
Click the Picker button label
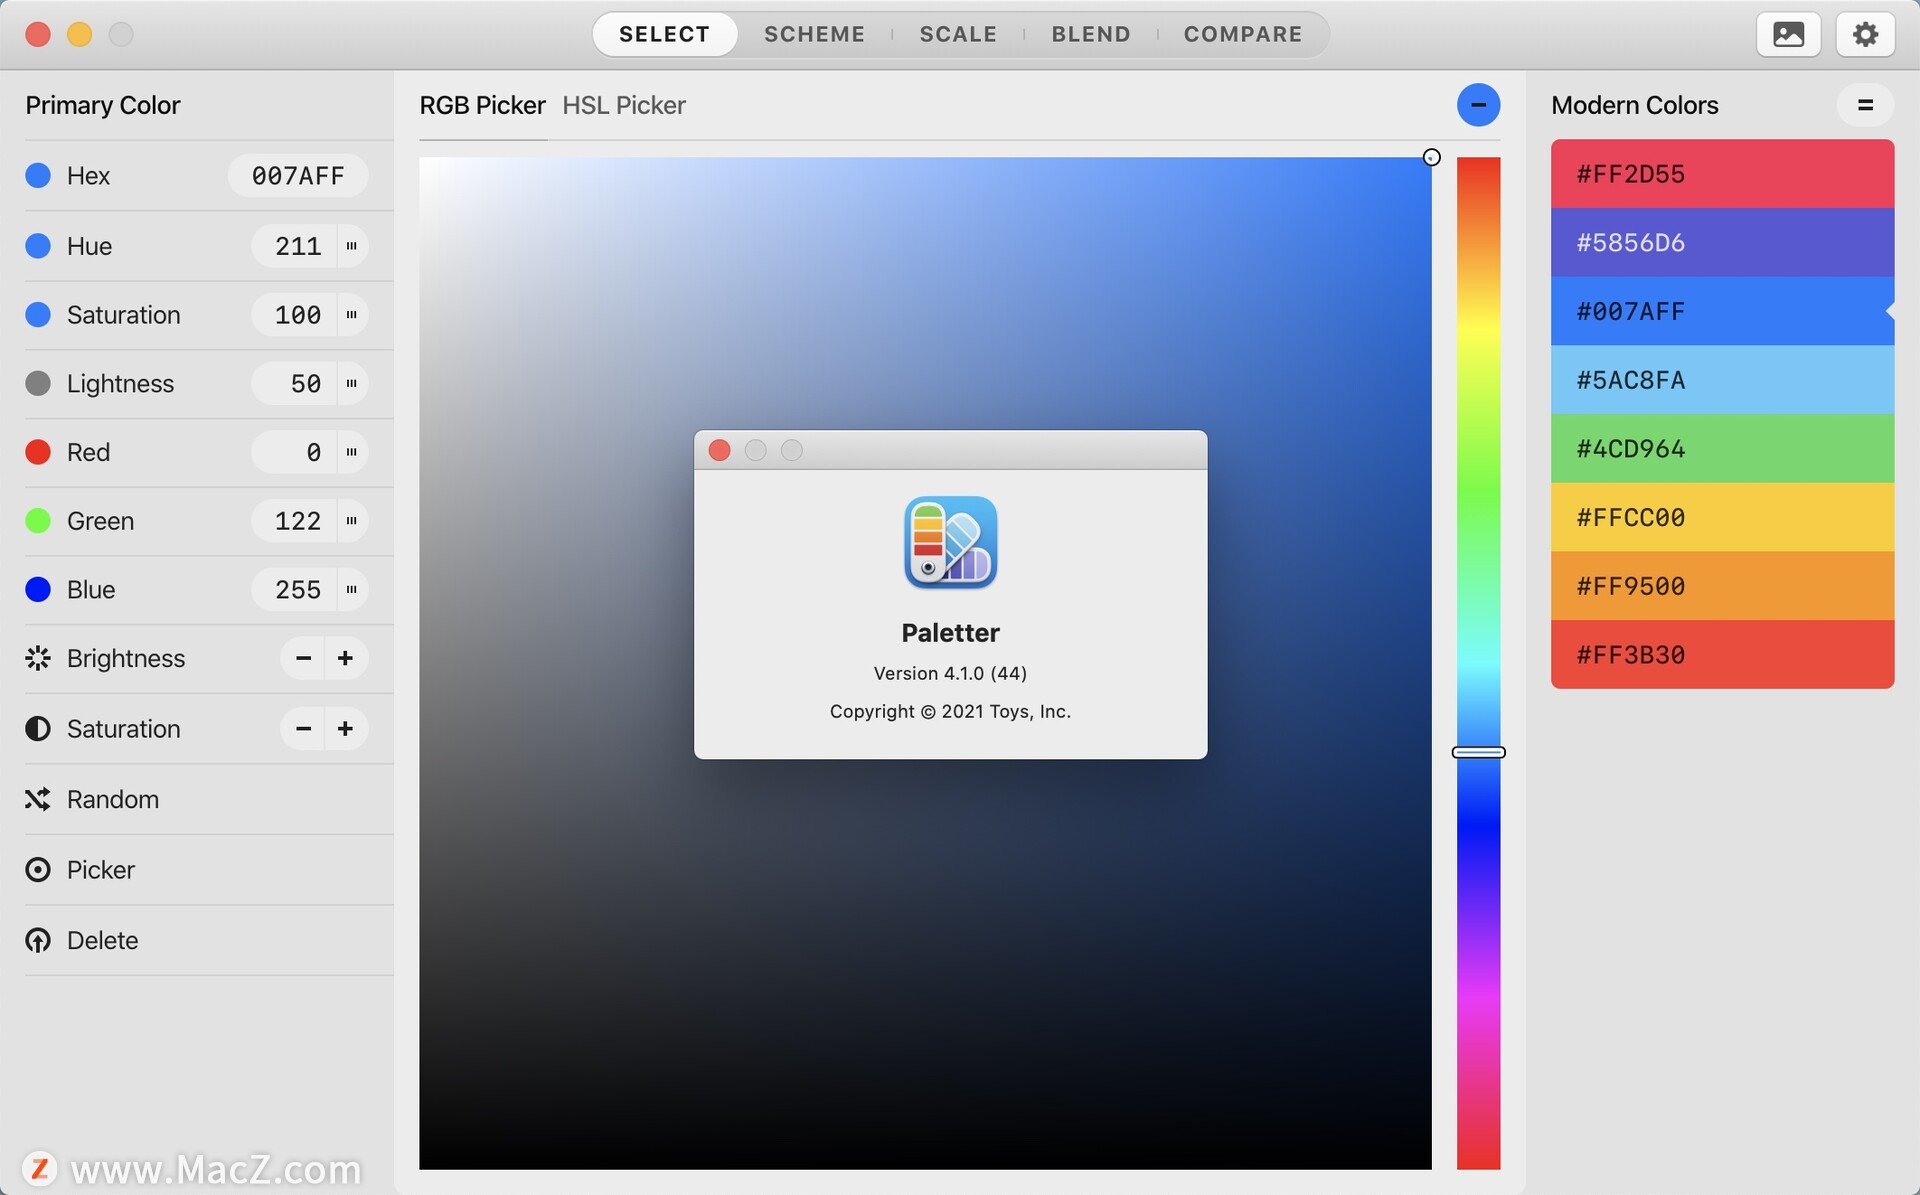101,870
